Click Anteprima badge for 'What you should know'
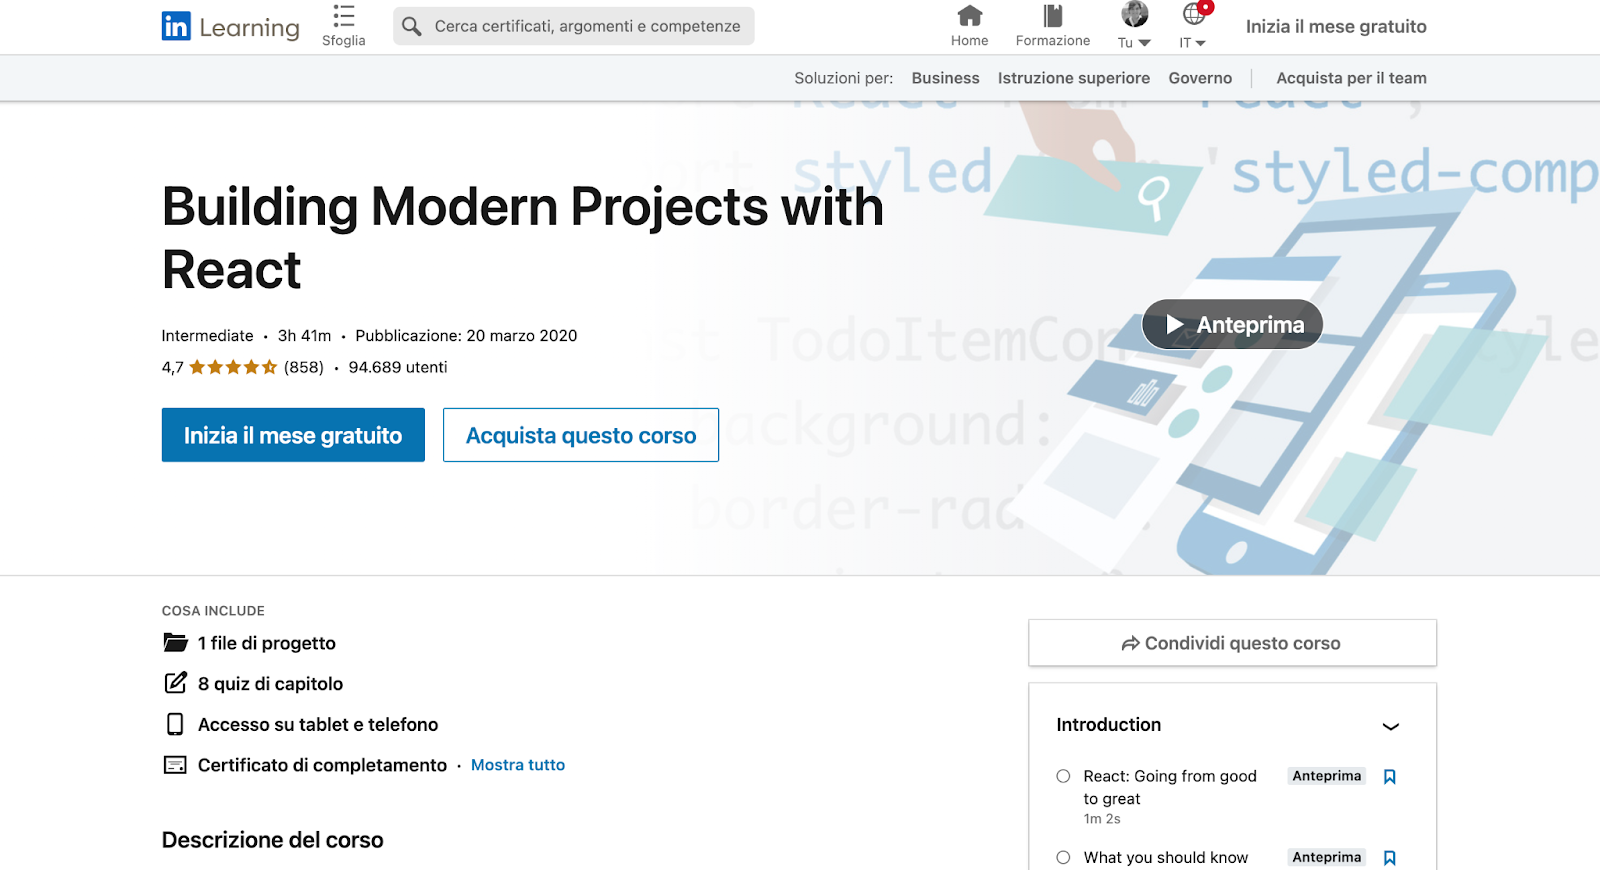The height and width of the screenshot is (870, 1600). point(1327,857)
